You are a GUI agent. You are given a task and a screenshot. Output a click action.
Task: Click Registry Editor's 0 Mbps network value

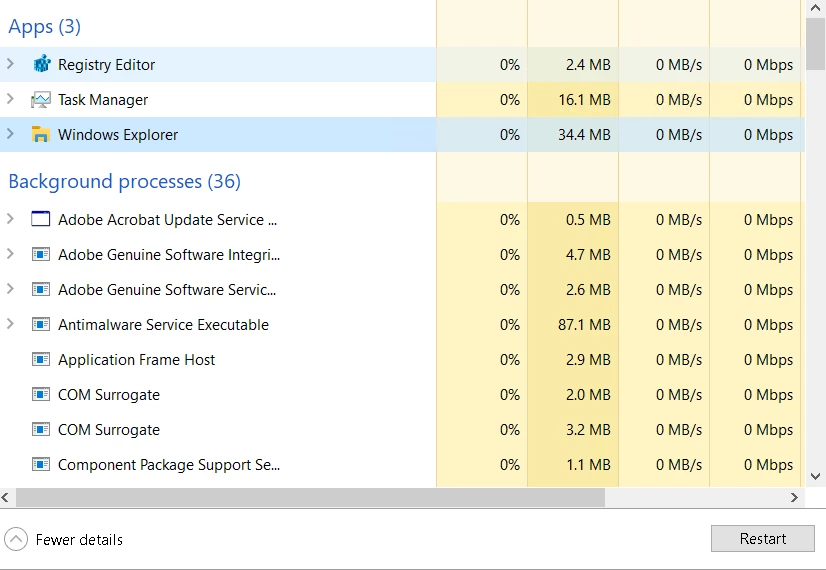click(x=768, y=65)
